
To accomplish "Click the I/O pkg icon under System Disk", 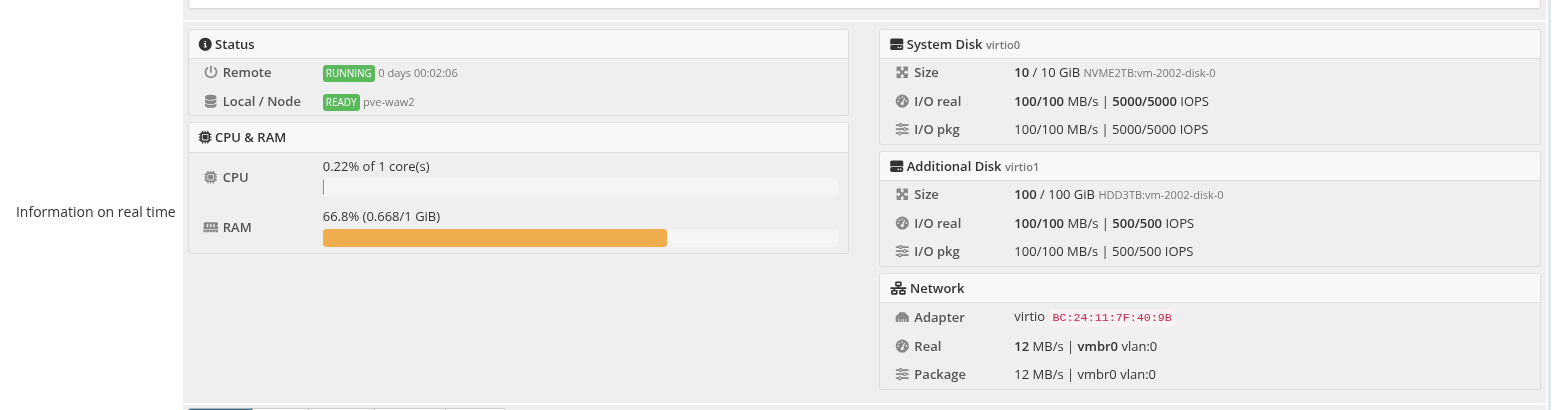I will 902,130.
